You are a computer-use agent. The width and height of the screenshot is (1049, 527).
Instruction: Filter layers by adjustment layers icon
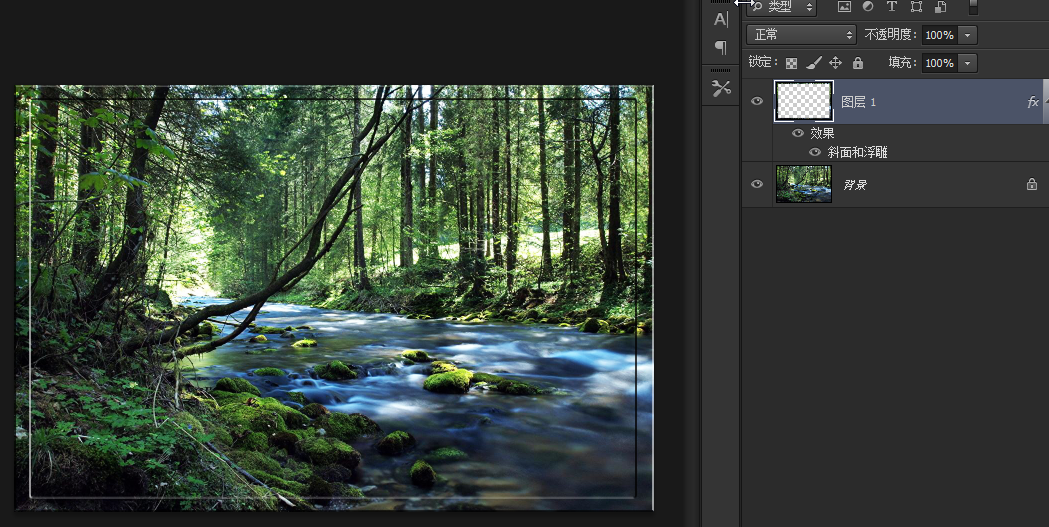pyautogui.click(x=868, y=7)
